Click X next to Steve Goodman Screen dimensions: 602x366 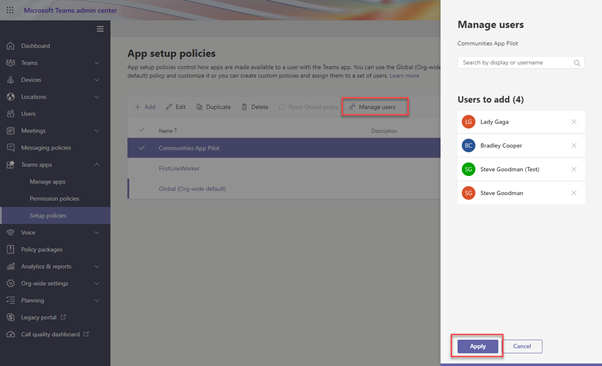[574, 193]
